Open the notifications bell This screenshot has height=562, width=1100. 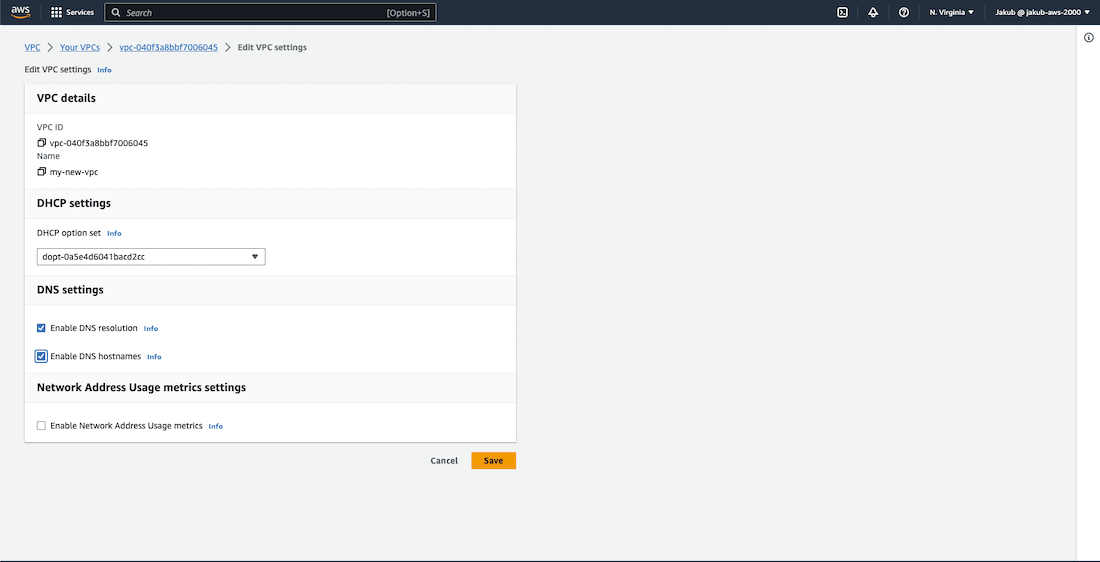coord(873,13)
